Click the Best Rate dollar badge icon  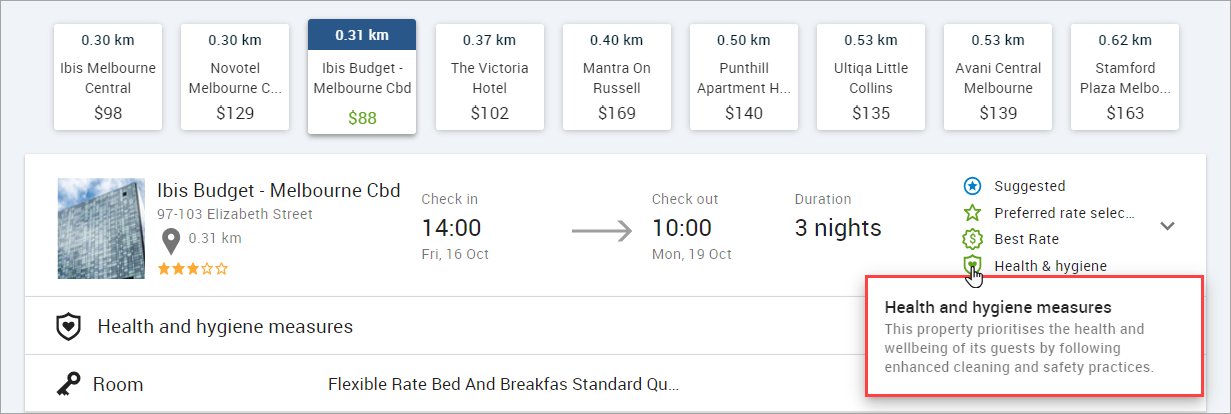[x=972, y=239]
